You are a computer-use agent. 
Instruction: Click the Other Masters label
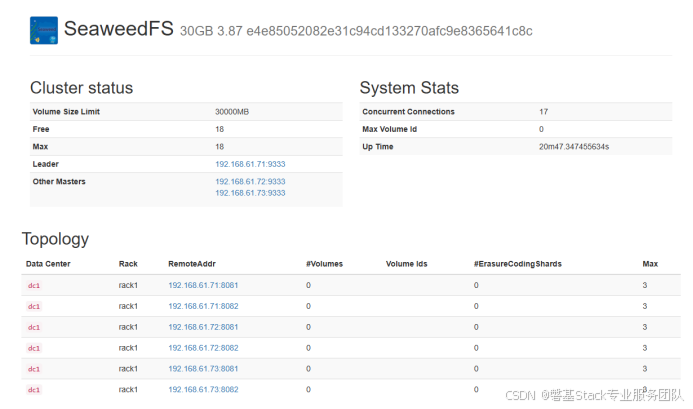pos(59,182)
